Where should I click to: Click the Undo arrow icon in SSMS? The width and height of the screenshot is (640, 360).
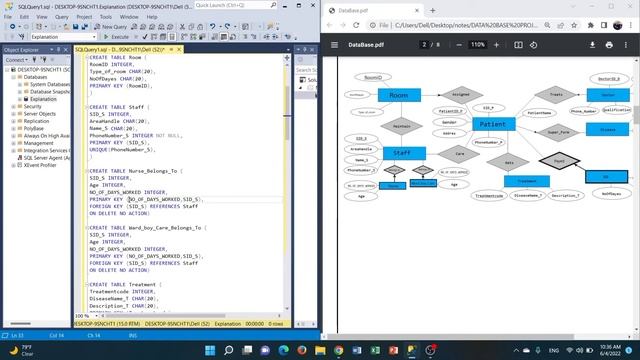pyautogui.click(x=212, y=27)
